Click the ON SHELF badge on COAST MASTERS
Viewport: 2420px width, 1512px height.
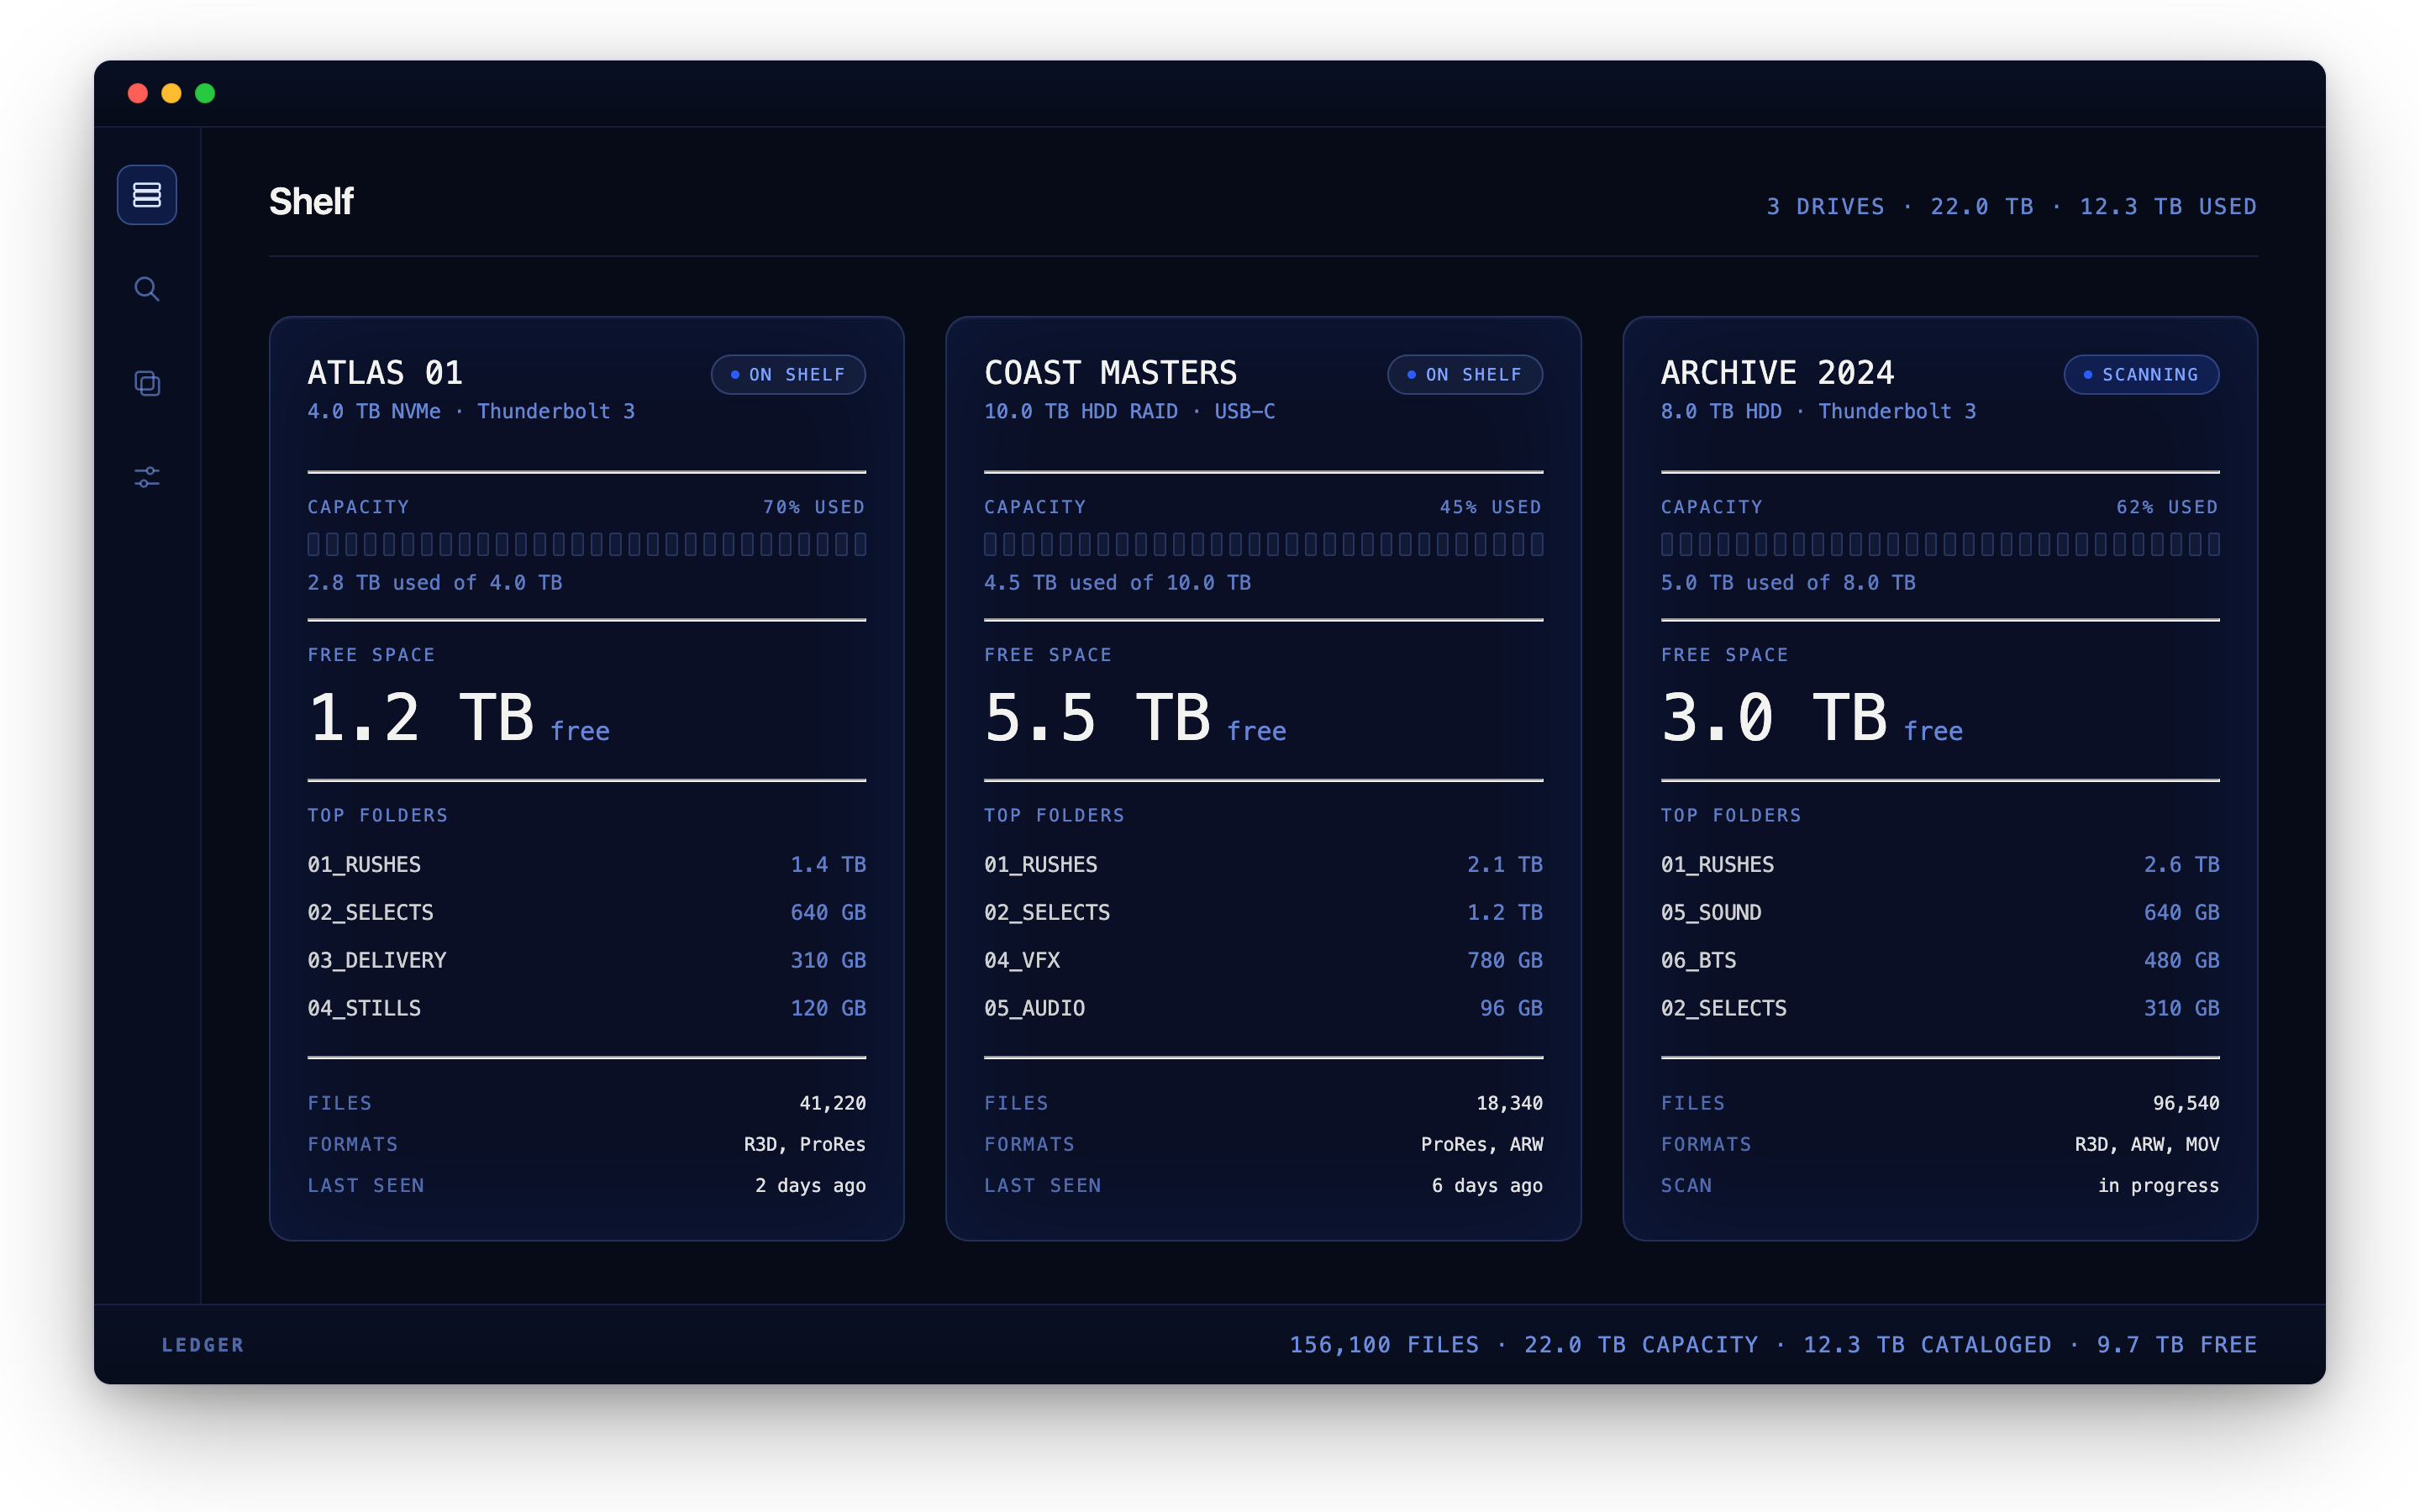(1464, 375)
